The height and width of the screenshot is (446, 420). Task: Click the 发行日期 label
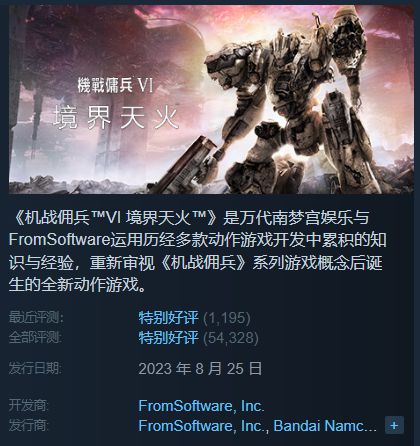[x=36, y=369]
